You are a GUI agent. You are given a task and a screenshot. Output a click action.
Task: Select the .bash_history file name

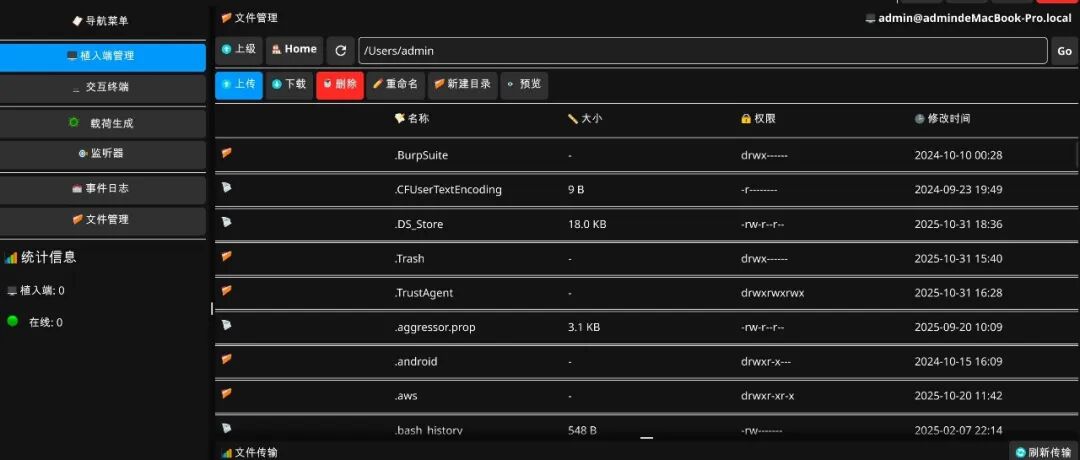pos(428,431)
